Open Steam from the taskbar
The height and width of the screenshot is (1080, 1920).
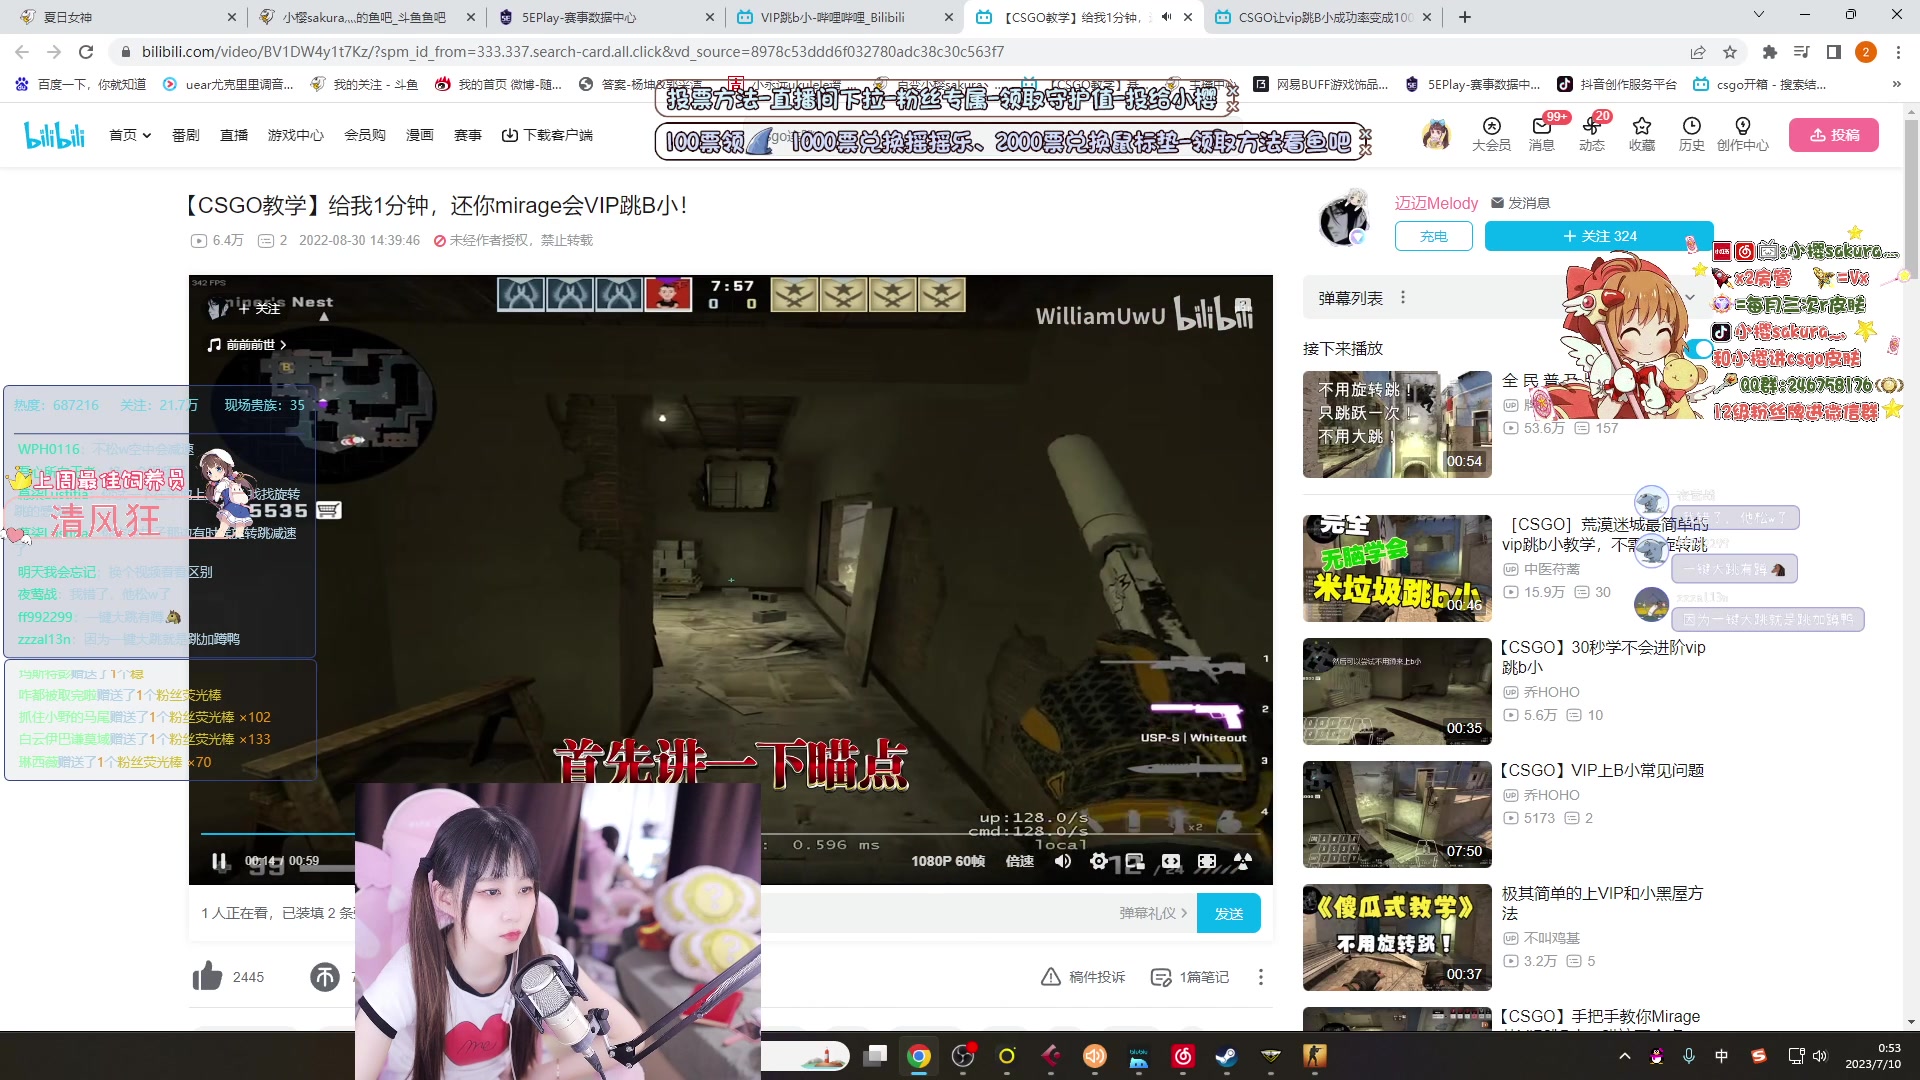coord(1226,1056)
